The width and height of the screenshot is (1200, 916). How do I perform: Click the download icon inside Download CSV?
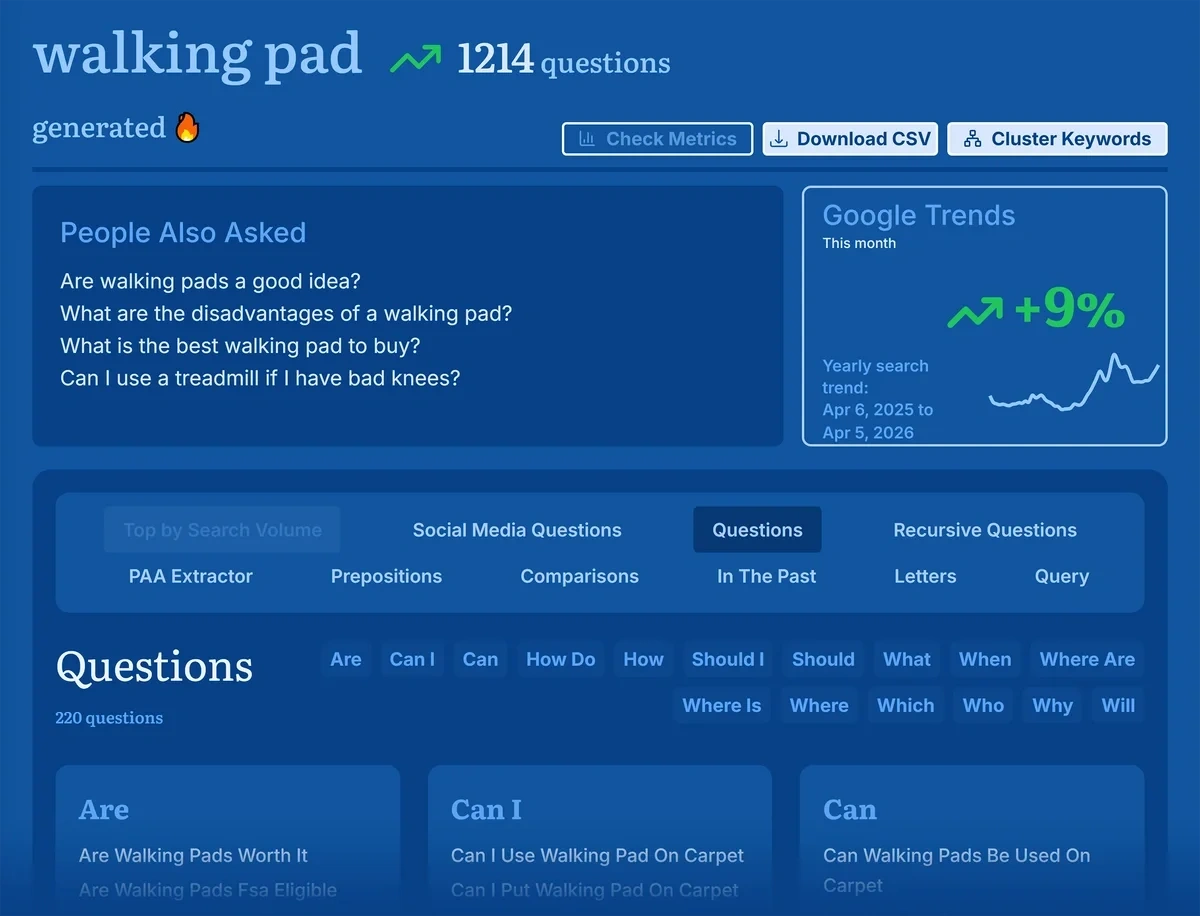click(x=778, y=138)
